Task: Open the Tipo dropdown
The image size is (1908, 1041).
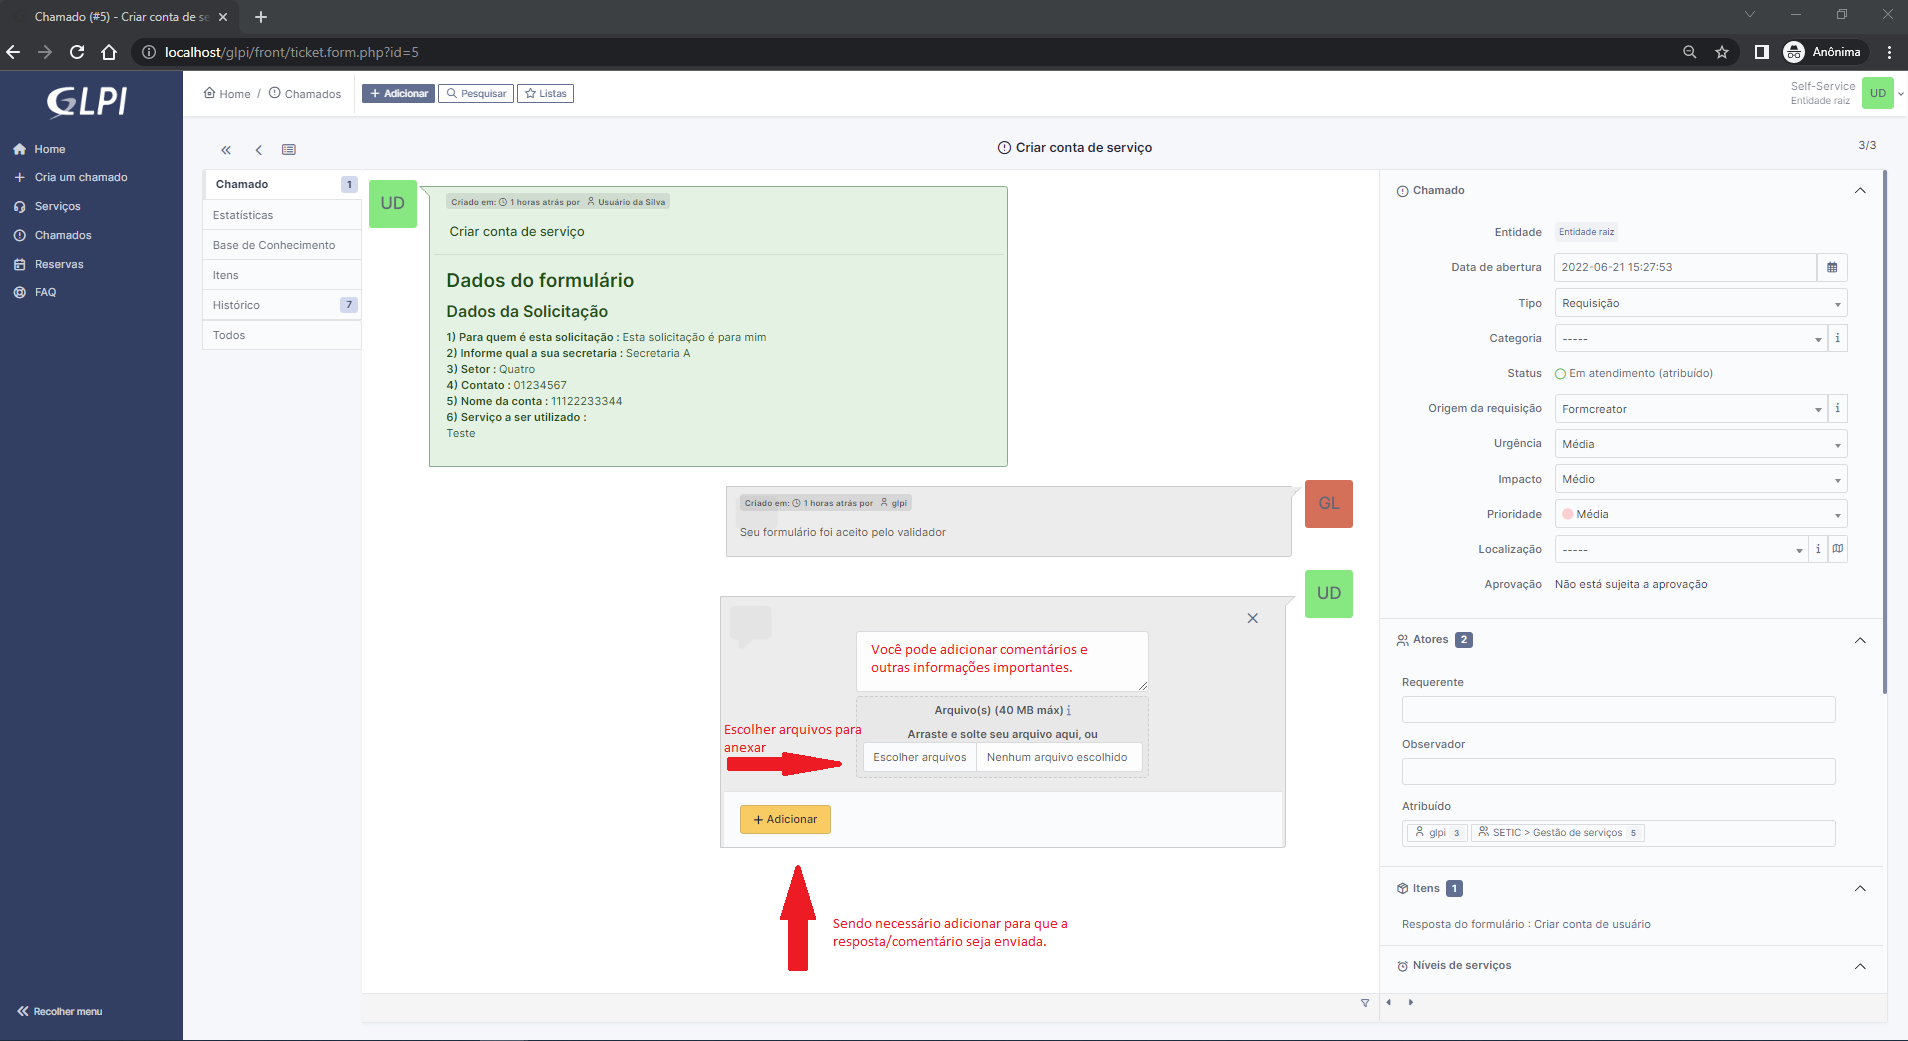Action: click(1699, 303)
